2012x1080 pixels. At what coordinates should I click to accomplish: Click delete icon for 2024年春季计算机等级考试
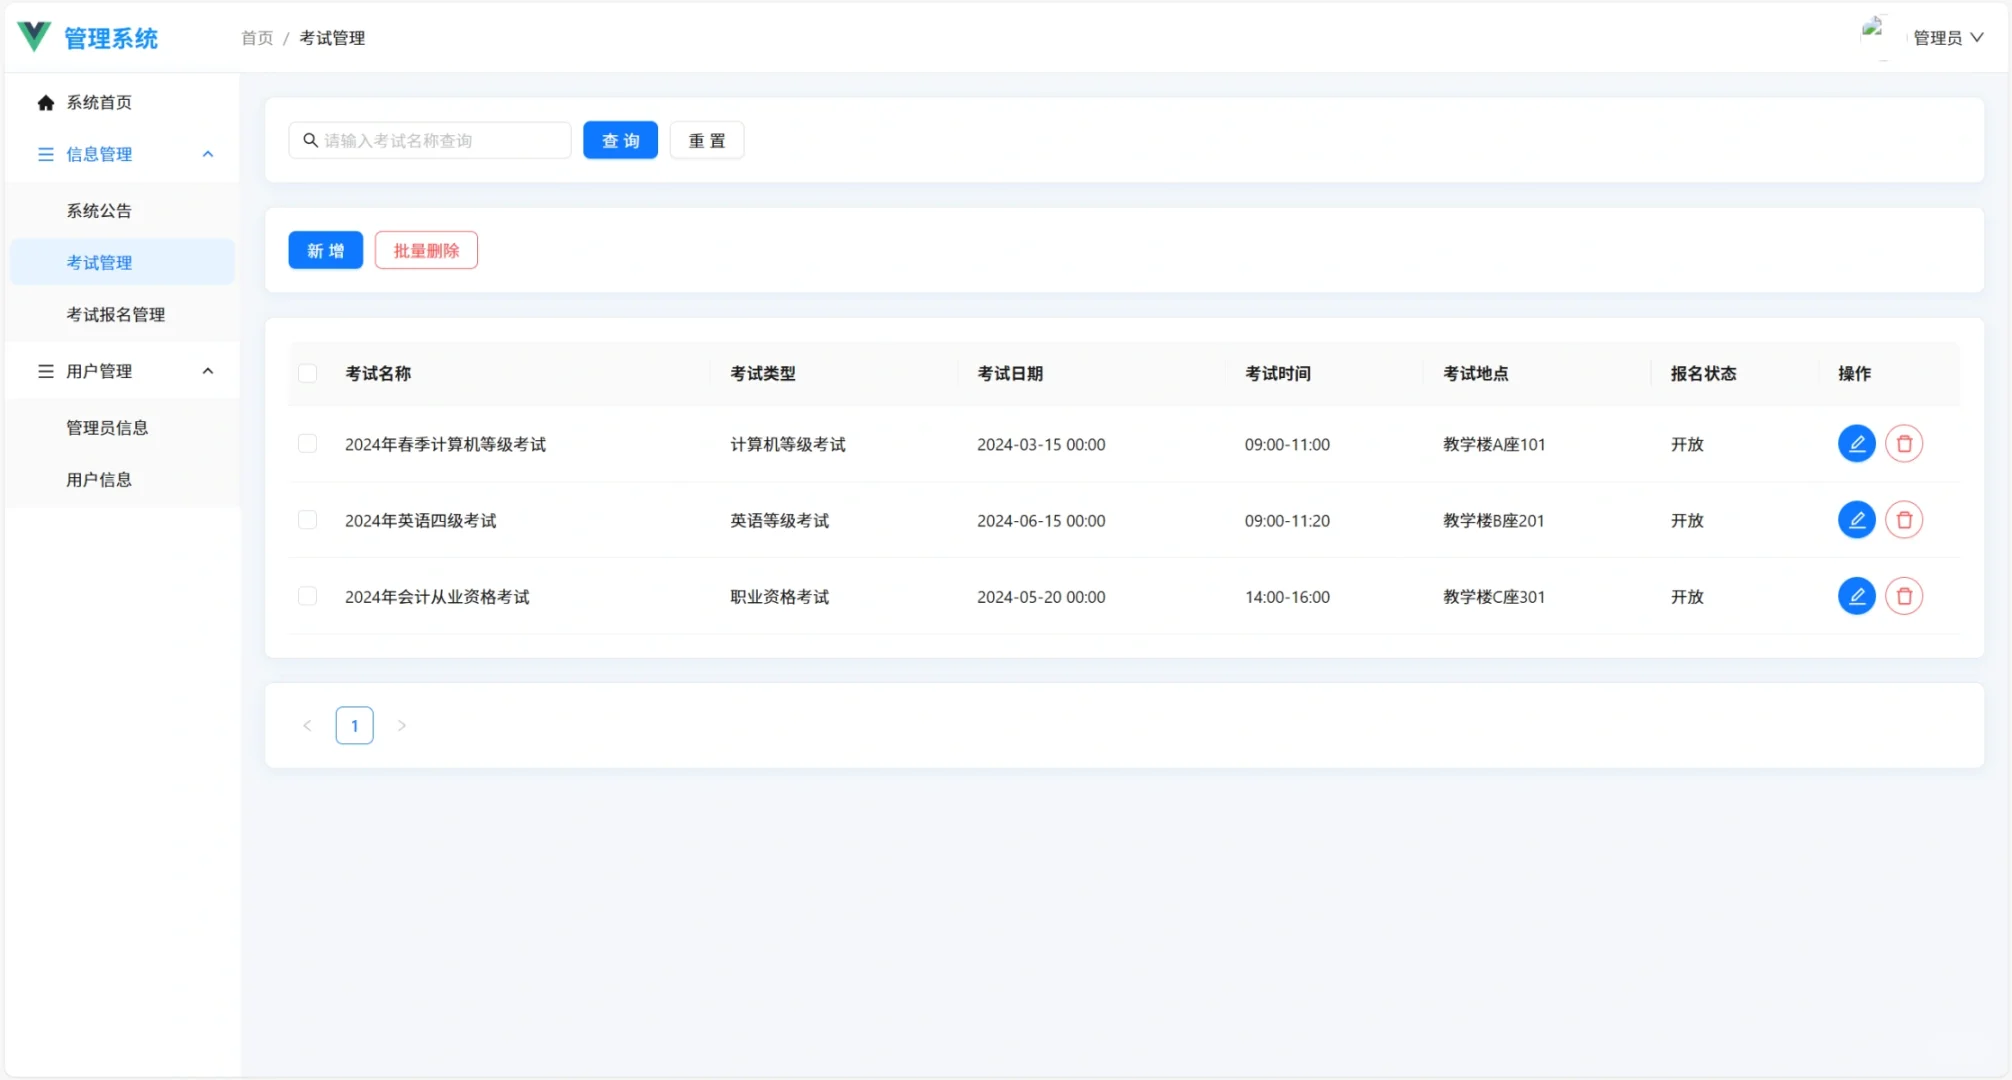1903,444
